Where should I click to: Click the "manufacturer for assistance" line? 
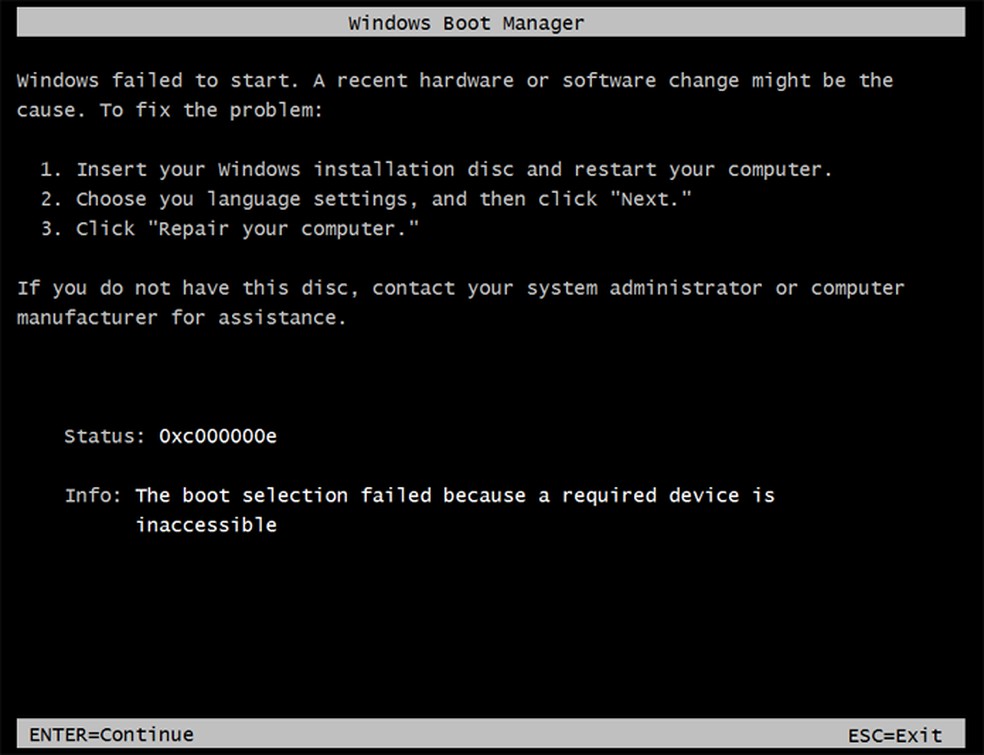pos(181,317)
